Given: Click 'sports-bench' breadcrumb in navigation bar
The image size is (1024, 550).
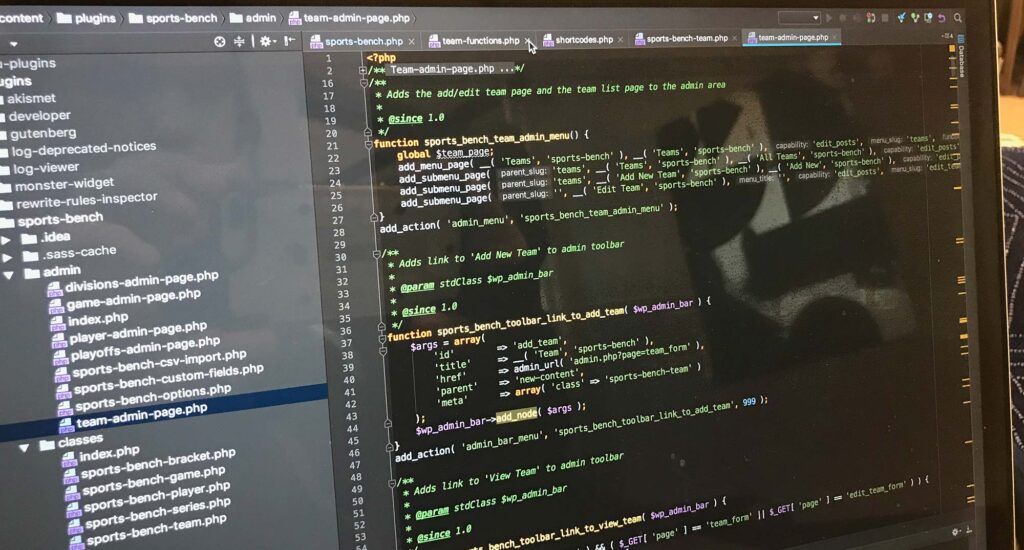Looking at the screenshot, I should (173, 18).
